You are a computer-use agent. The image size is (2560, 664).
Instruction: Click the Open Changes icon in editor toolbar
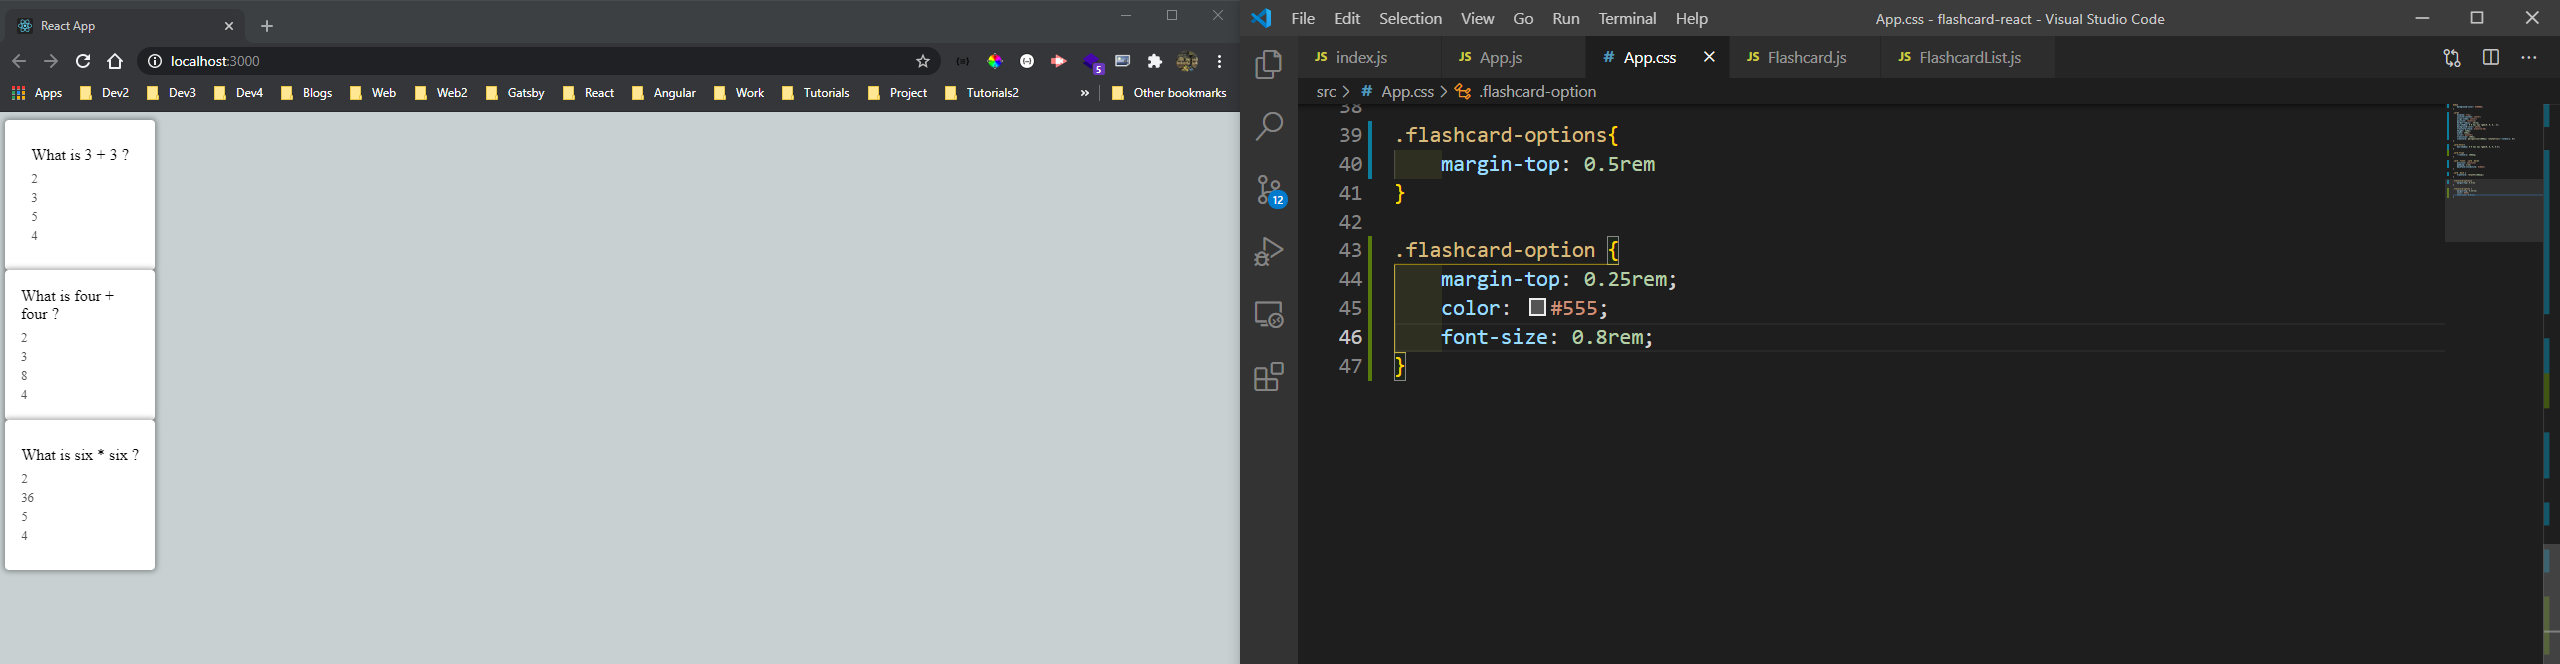pyautogui.click(x=2452, y=58)
